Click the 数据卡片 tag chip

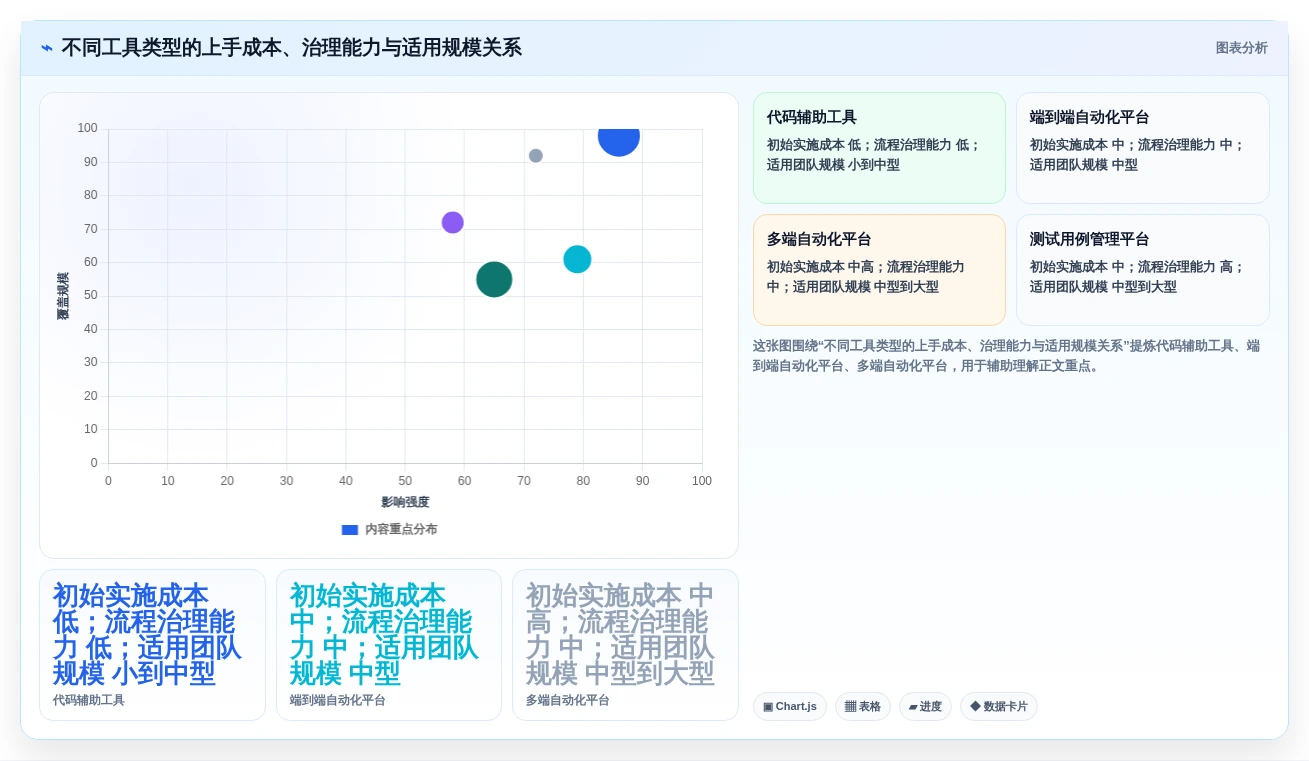point(999,706)
